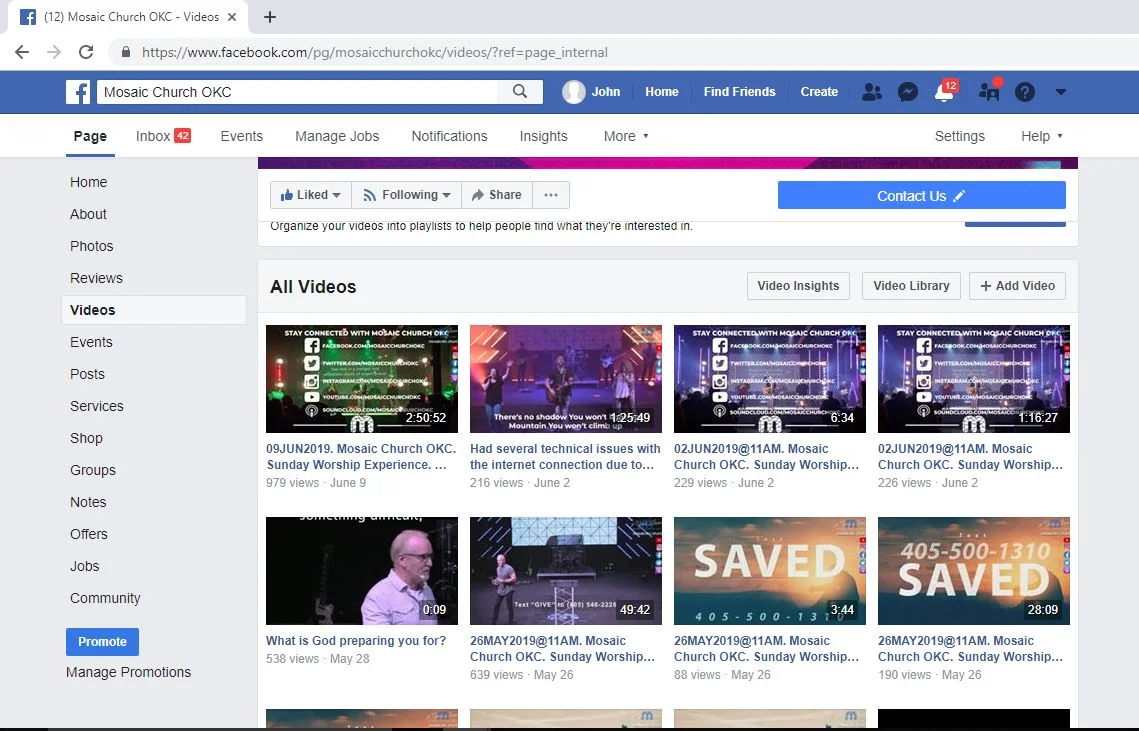Open 'What is God preparing you for?' title
Viewport: 1139px width, 731px height.
(356, 640)
